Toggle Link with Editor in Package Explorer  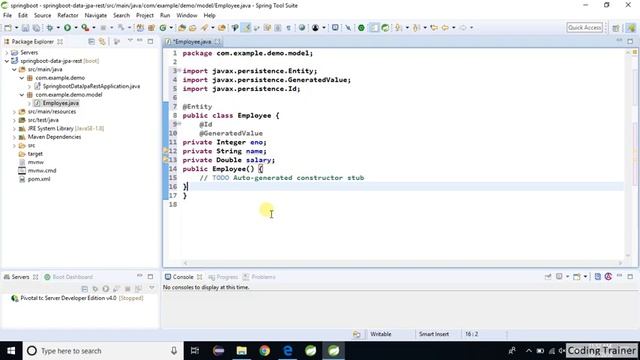(x=102, y=42)
